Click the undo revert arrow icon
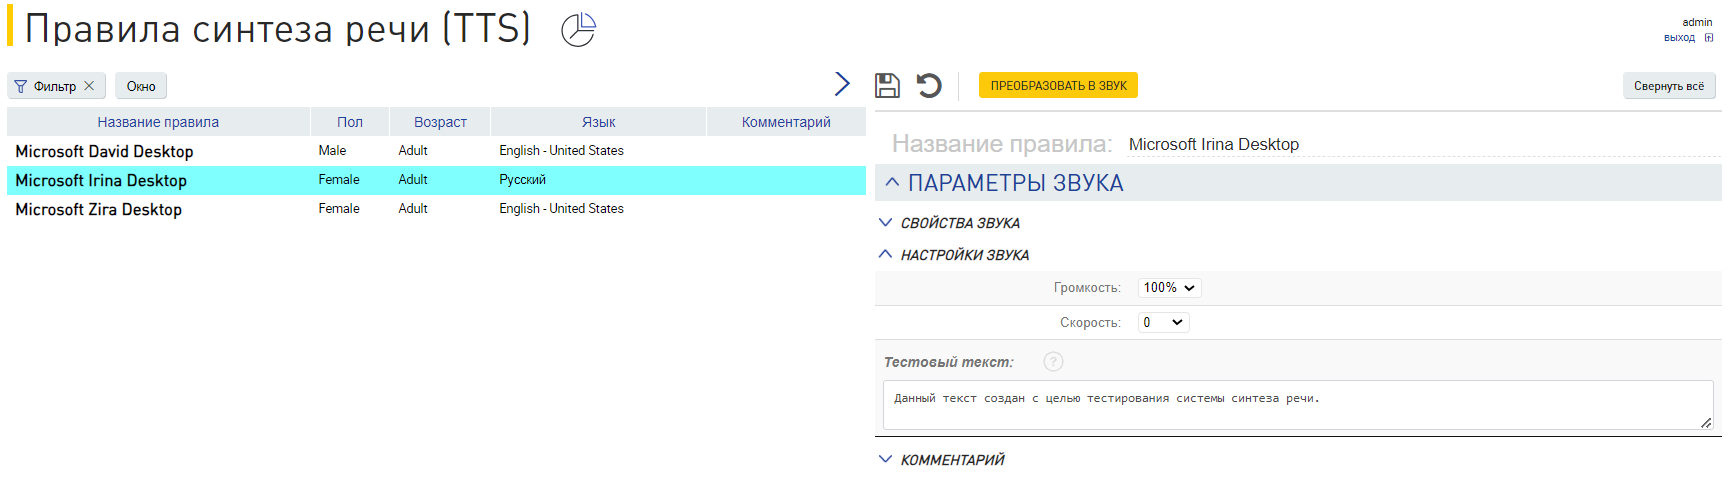1735x486 pixels. pyautogui.click(x=929, y=86)
